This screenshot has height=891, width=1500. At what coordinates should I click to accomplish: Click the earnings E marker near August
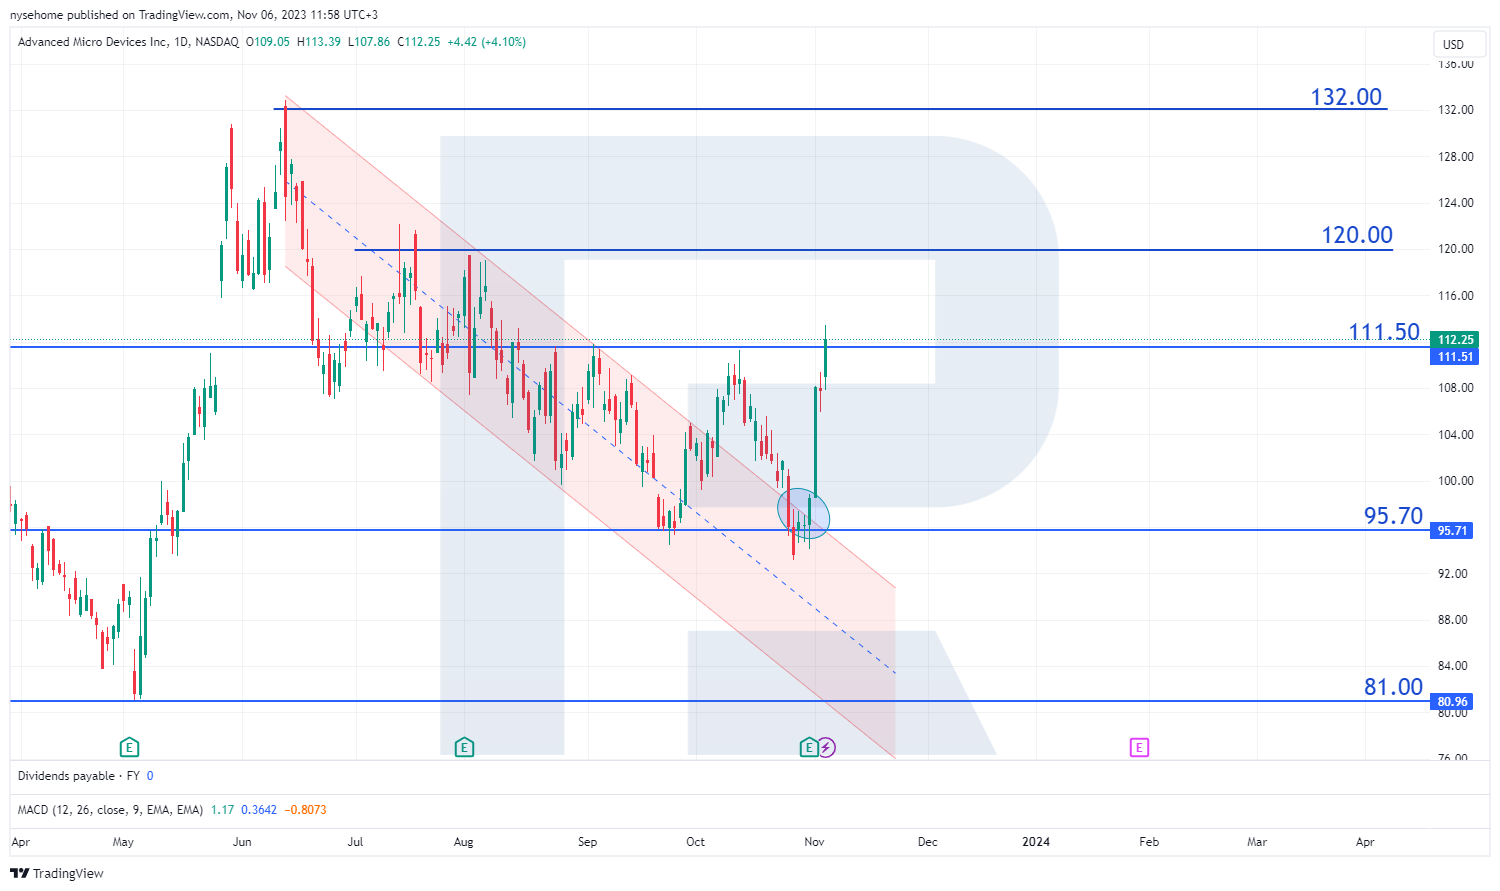[464, 747]
